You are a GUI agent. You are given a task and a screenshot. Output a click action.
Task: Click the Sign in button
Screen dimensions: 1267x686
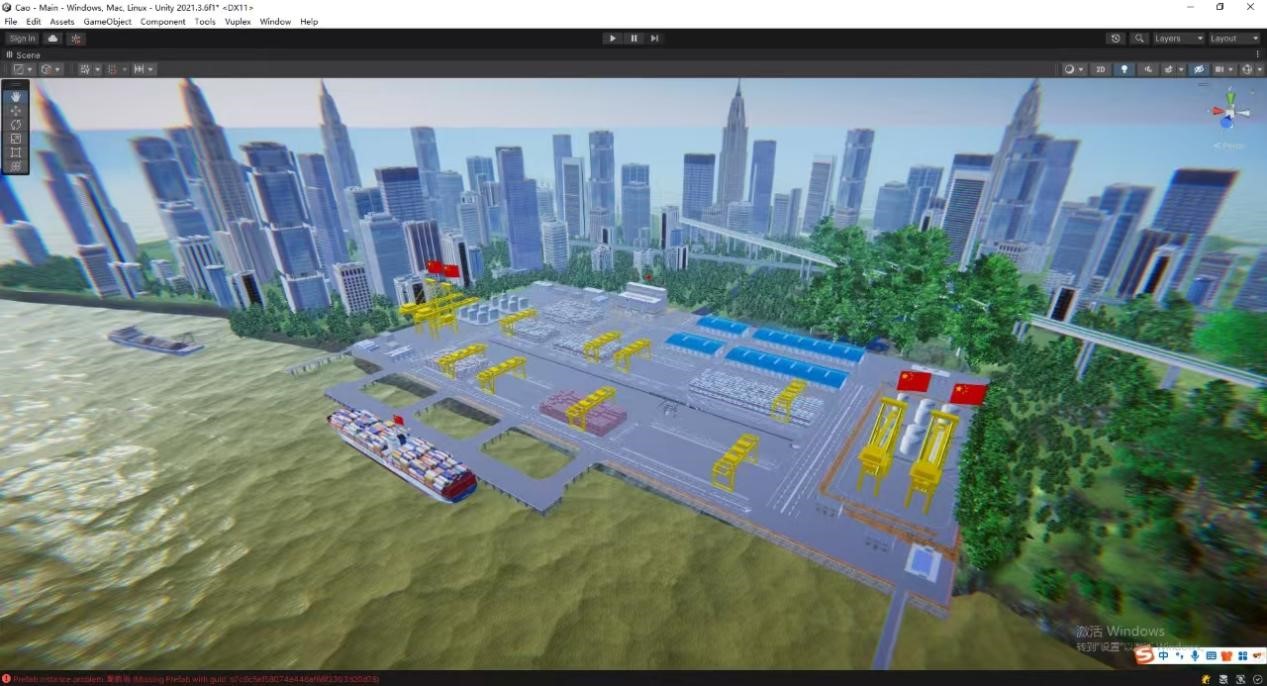(22, 38)
